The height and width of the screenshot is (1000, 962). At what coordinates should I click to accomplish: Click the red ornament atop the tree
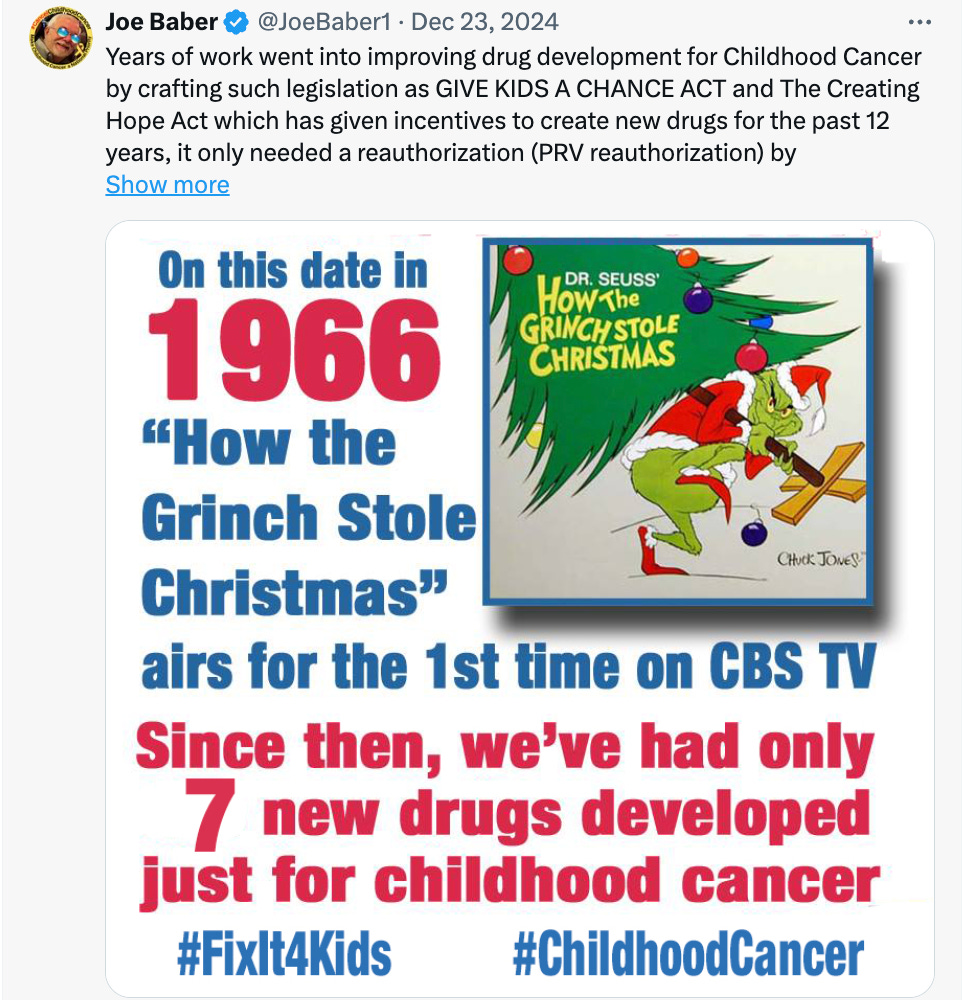[517, 261]
